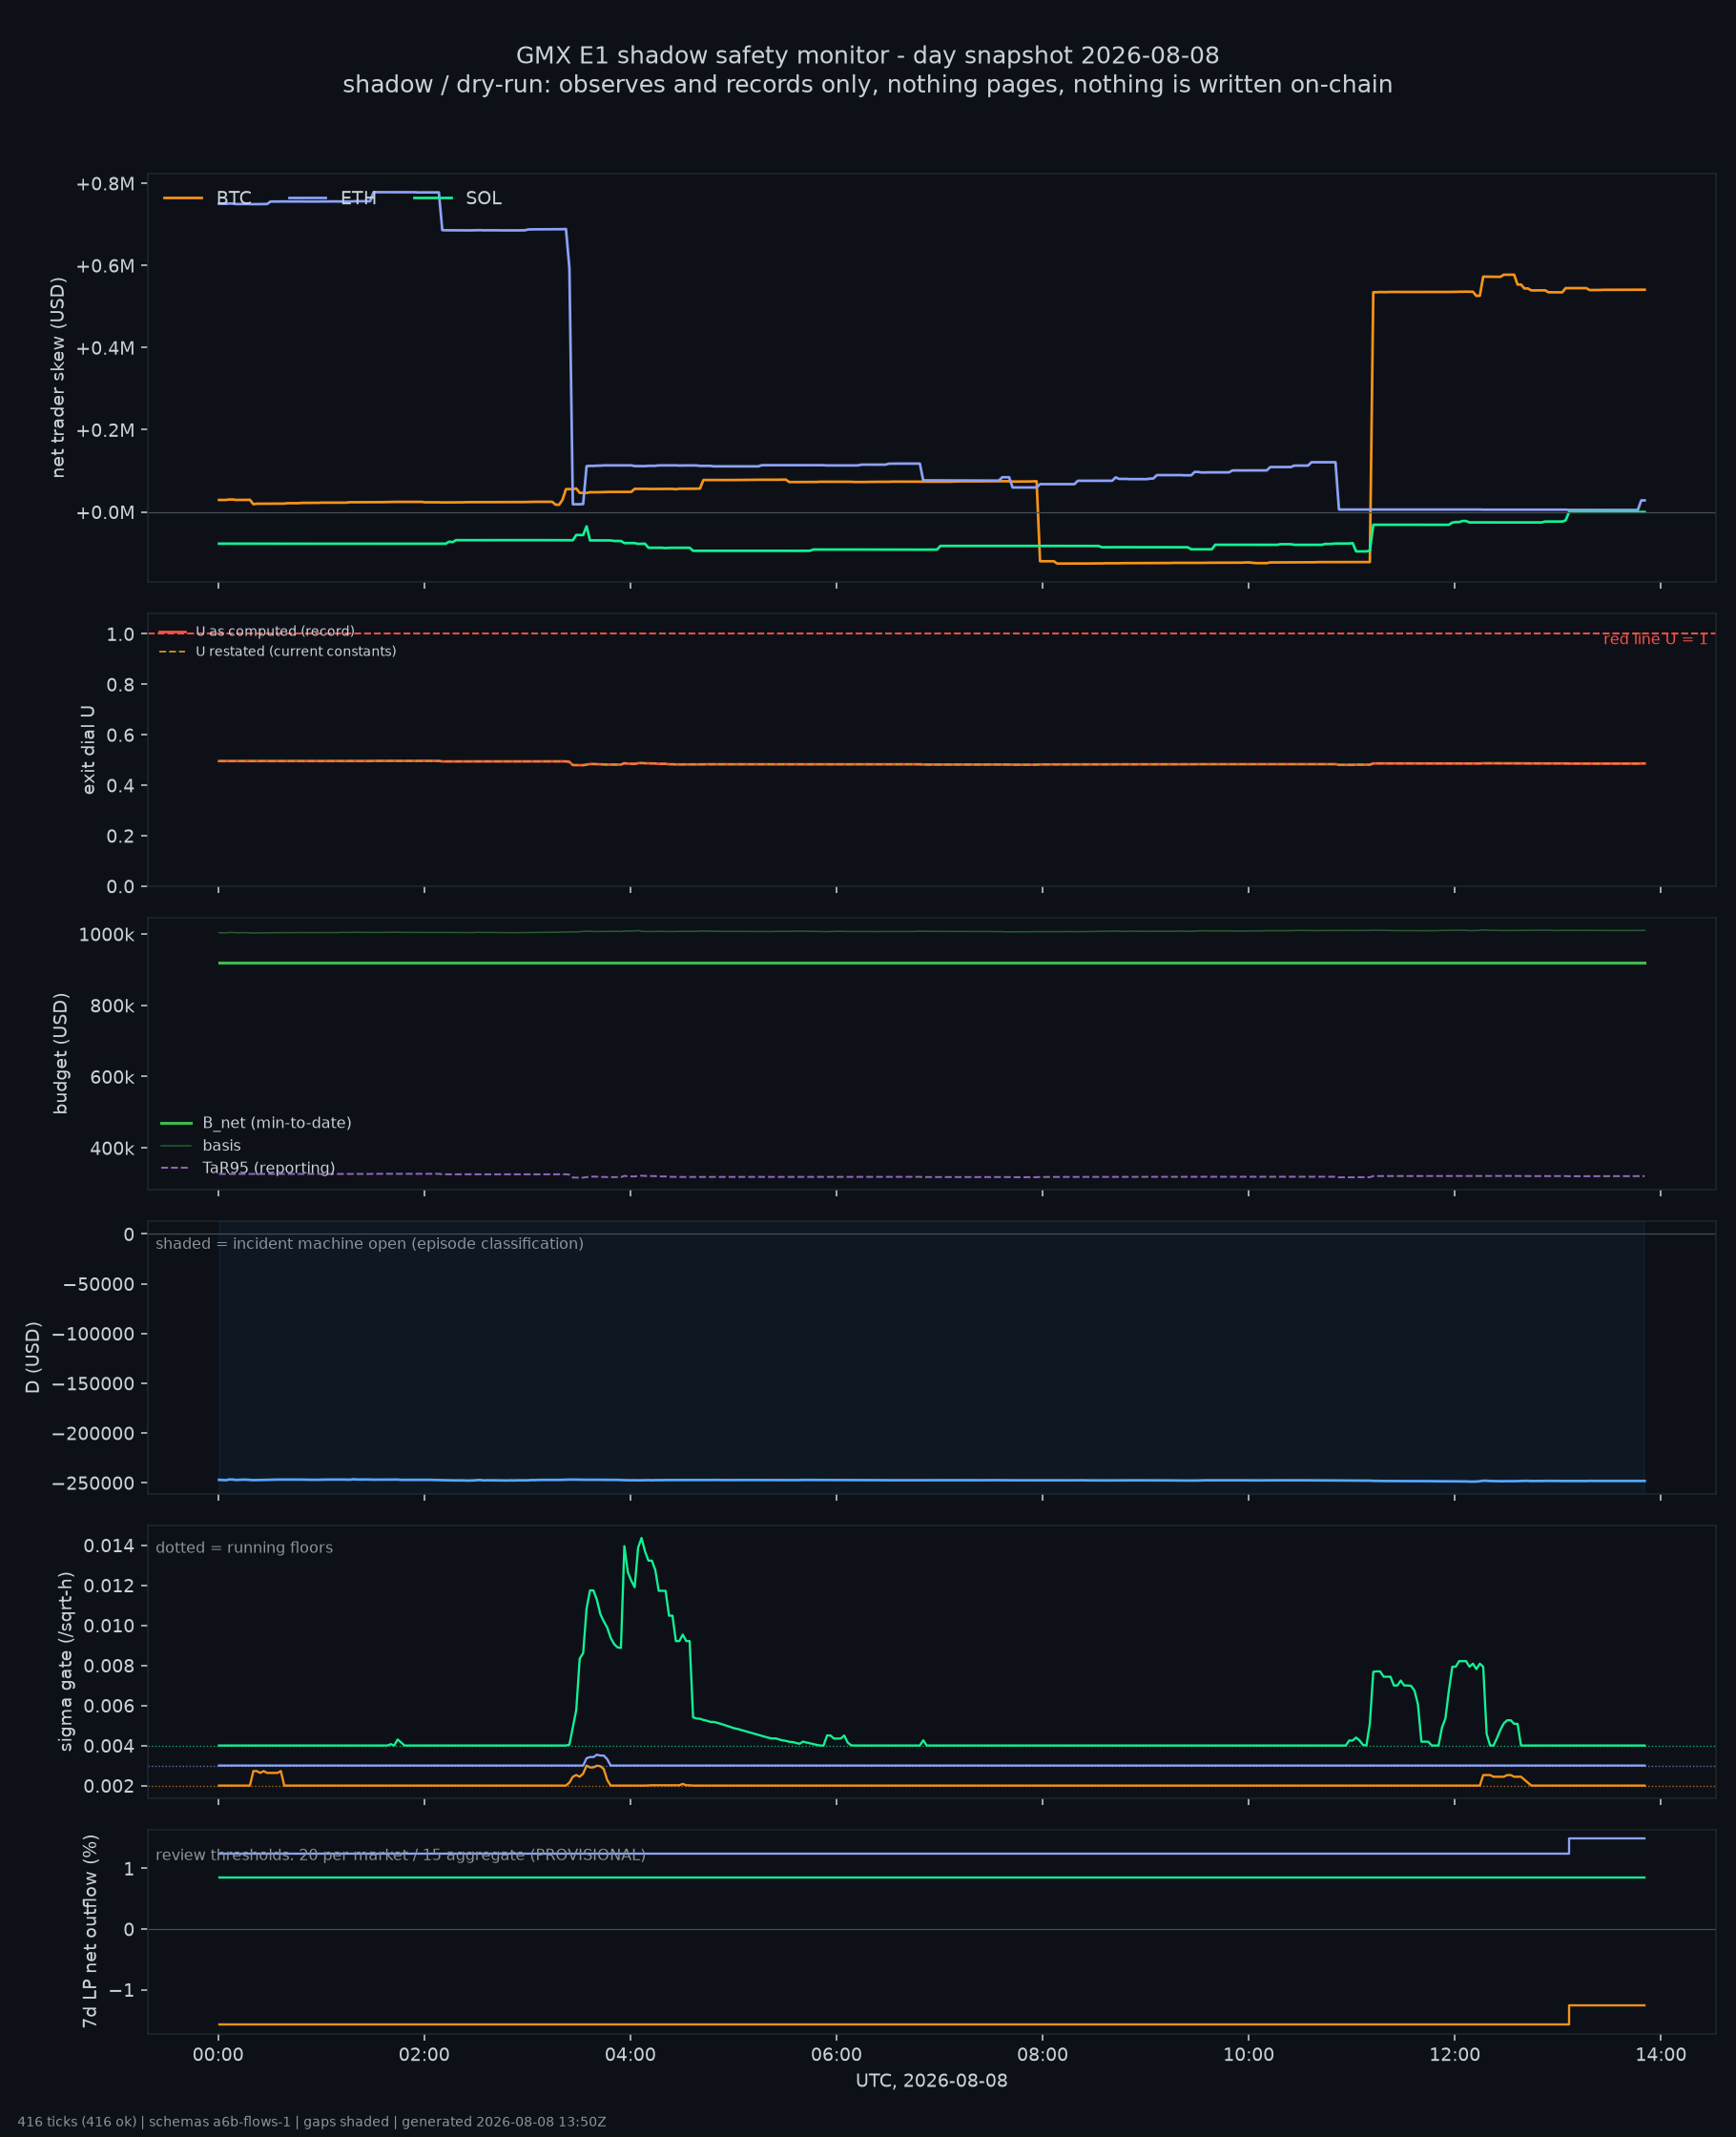Click the '14:00' time axis label
This screenshot has width=1736, height=2137.
click(1660, 2055)
